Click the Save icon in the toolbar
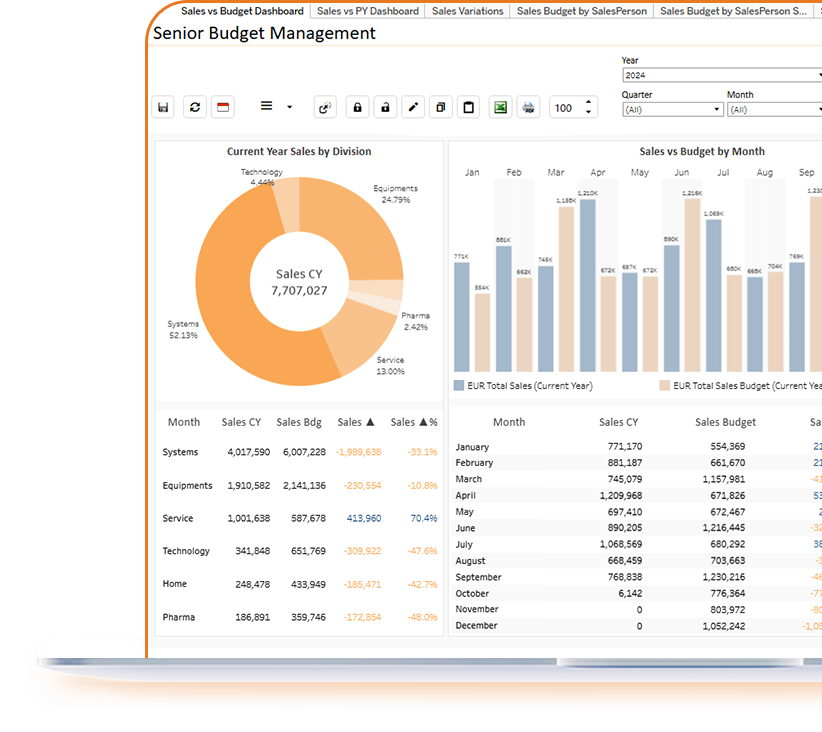Image resolution: width=822 pixels, height=732 pixels. tap(163, 106)
